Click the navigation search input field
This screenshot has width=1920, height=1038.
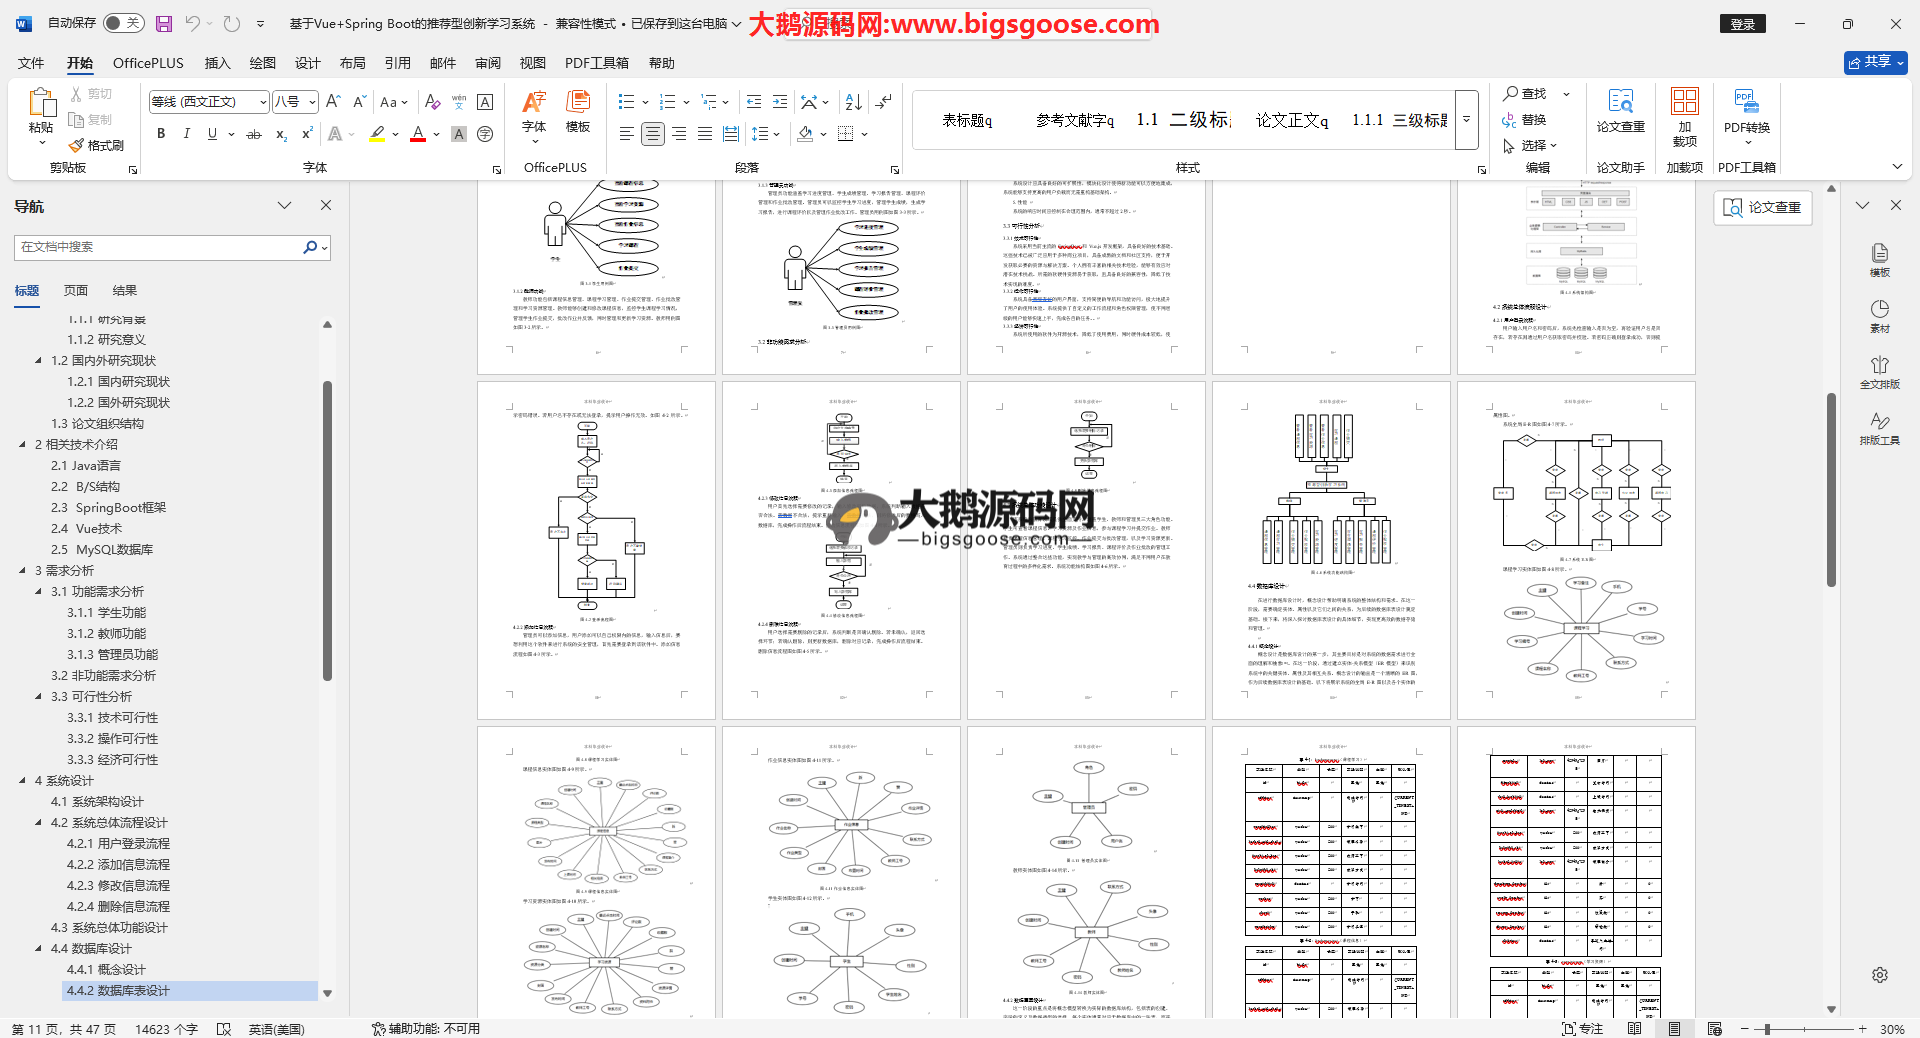click(x=160, y=247)
